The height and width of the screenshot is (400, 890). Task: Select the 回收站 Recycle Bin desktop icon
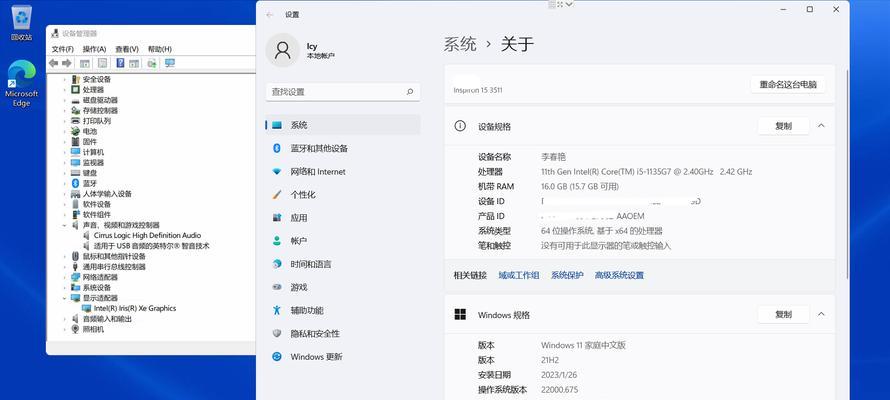pos(22,23)
